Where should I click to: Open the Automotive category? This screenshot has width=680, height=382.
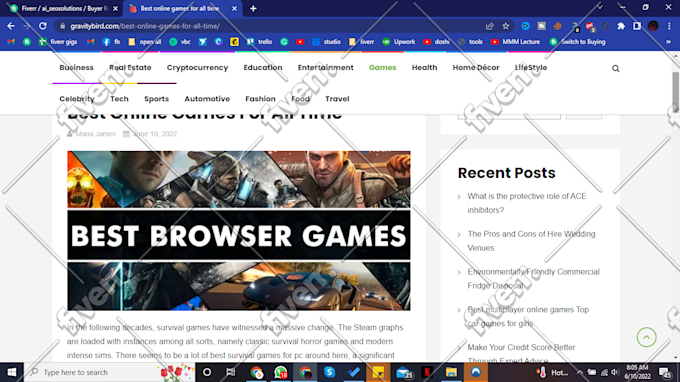[207, 99]
